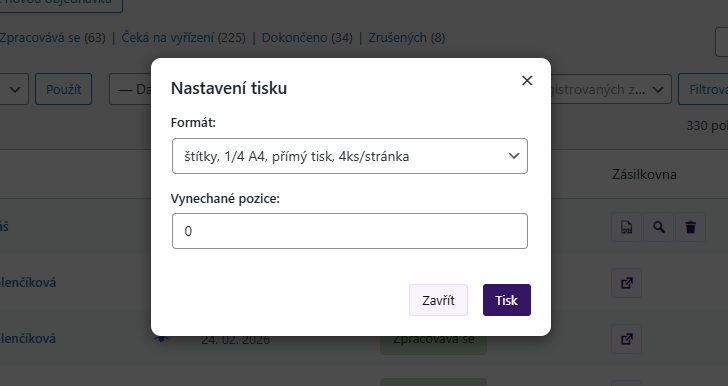Filter orders by Dokončeno (34)
Screen dimensions: 728x386
[x=307, y=38]
